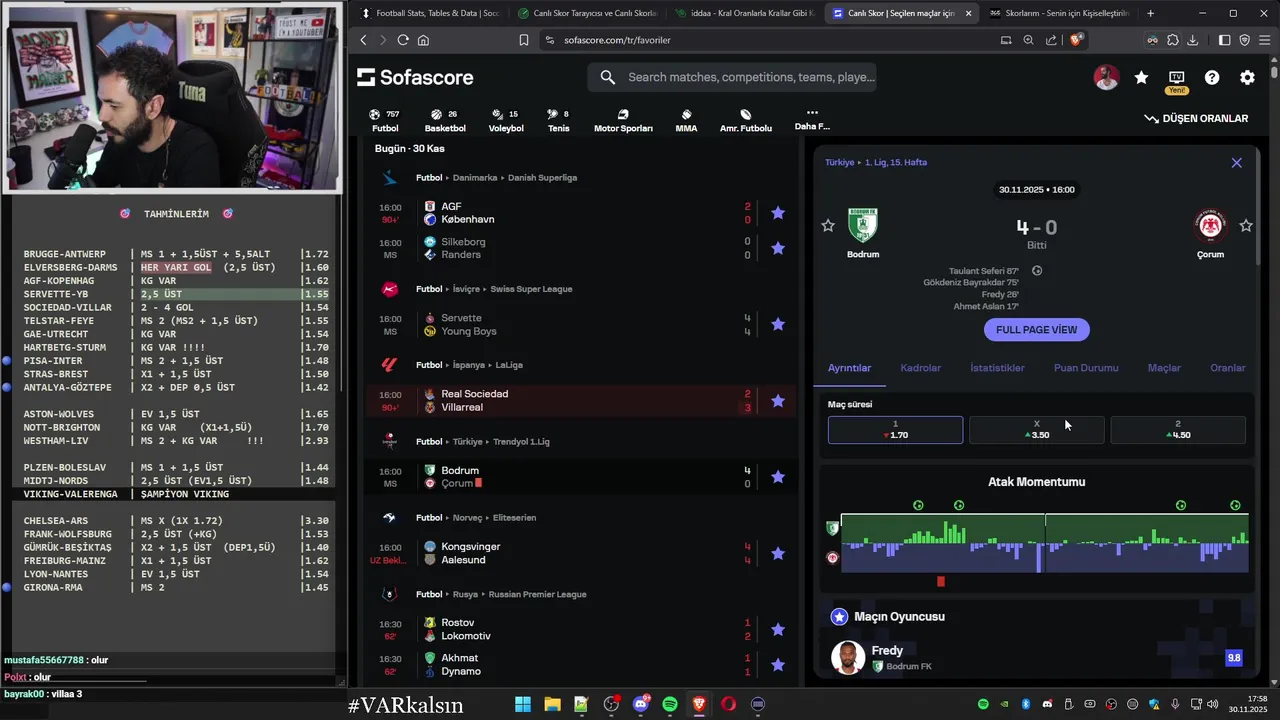Screen dimensions: 1280x720
Task: Bookmark the current page
Action: 523,40
